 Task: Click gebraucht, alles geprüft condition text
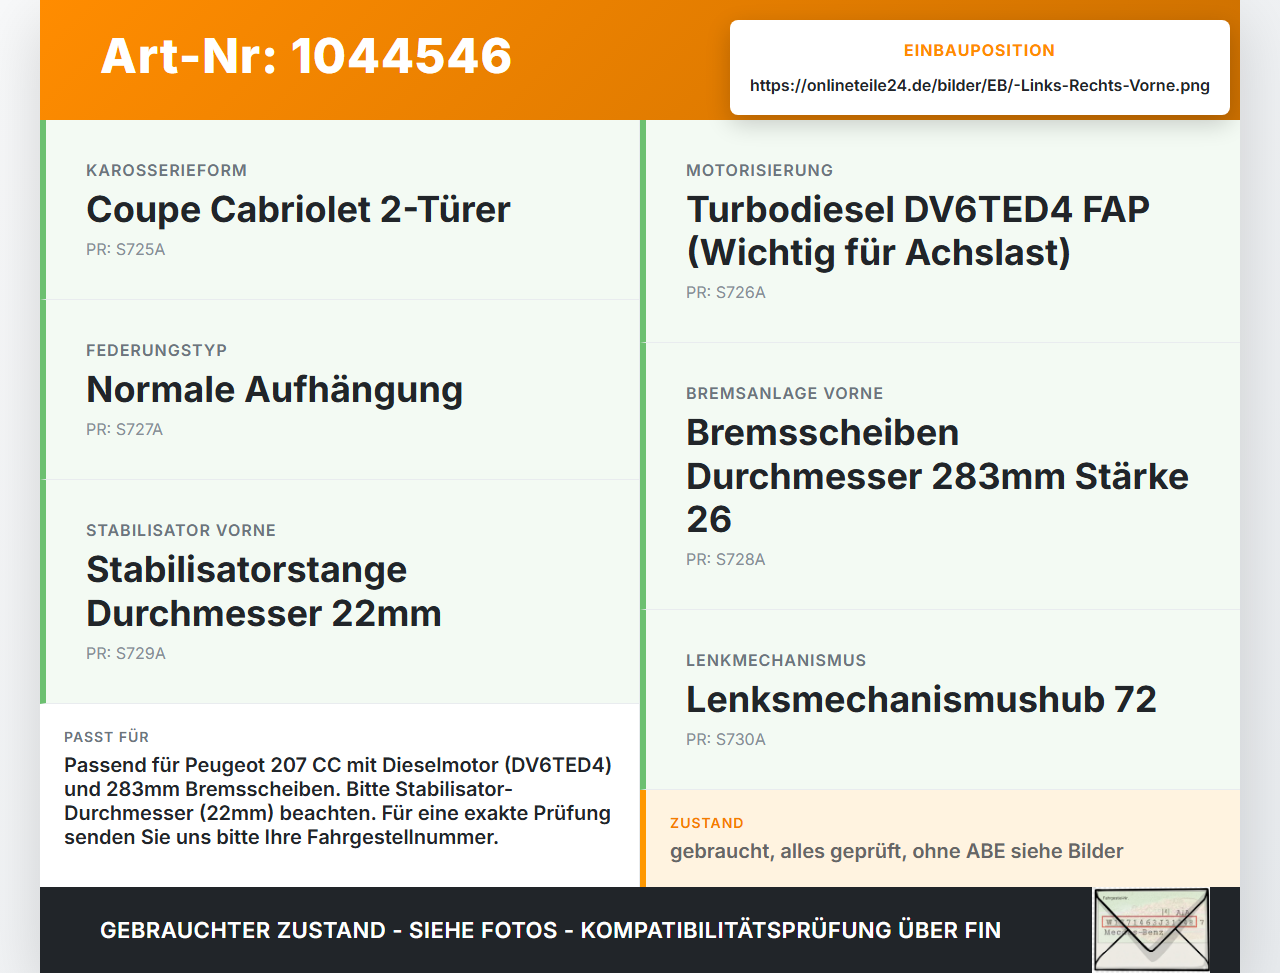896,851
